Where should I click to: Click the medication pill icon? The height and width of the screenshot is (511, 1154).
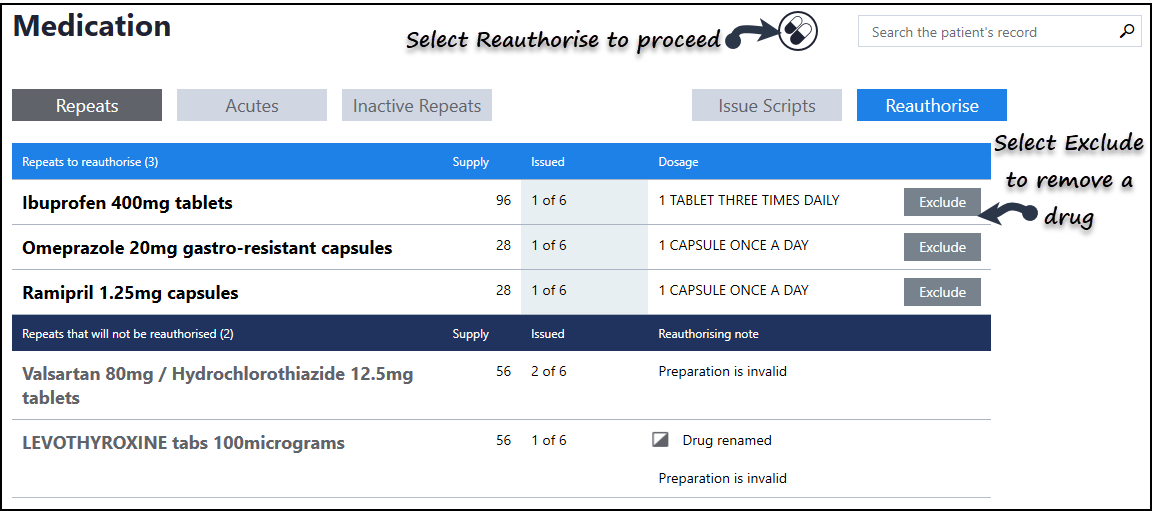point(797,31)
